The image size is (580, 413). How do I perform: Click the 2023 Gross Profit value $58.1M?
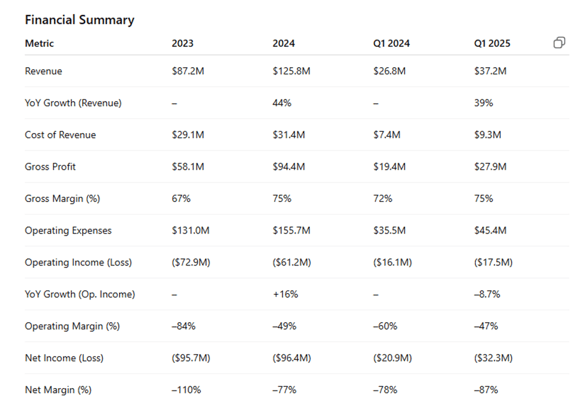point(188,166)
